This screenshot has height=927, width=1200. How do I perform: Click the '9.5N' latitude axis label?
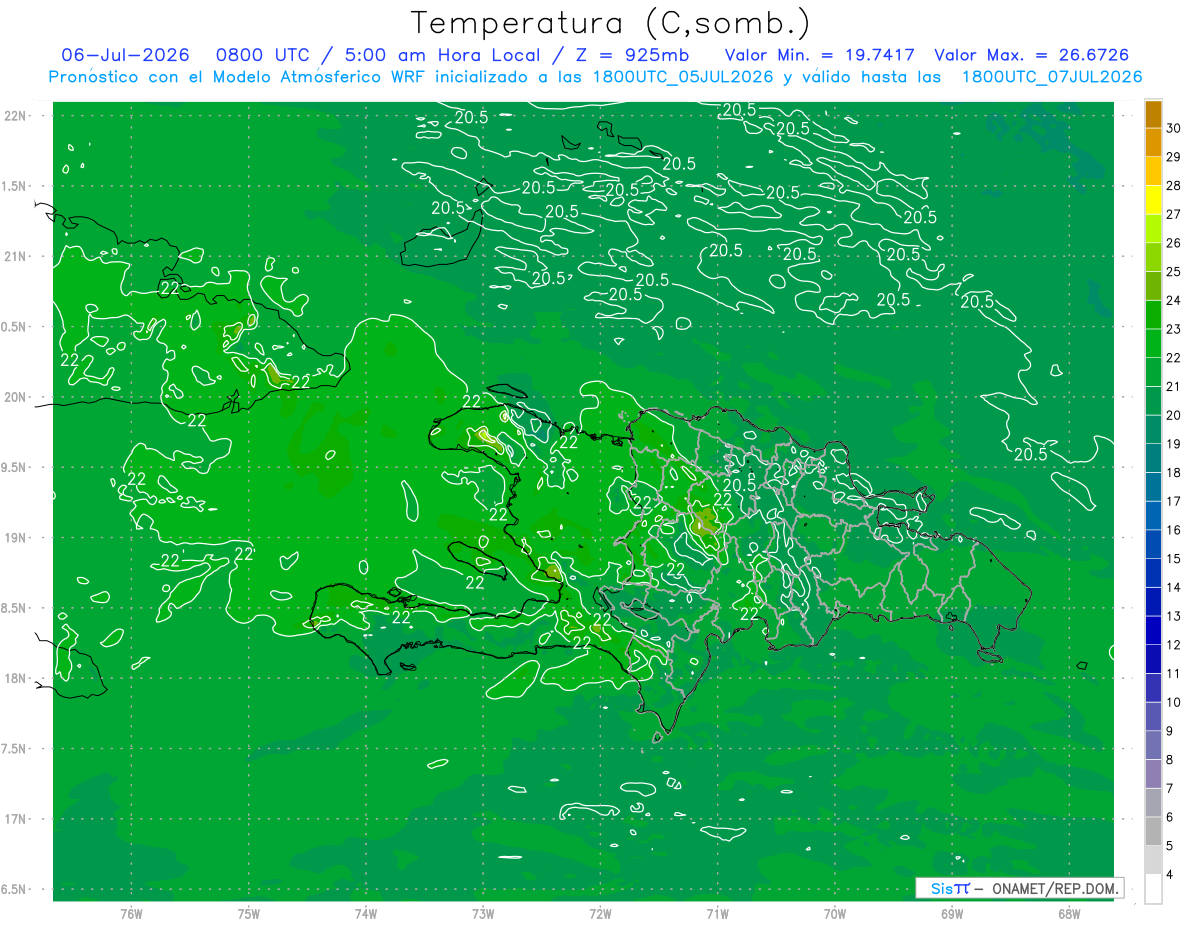click(x=15, y=467)
